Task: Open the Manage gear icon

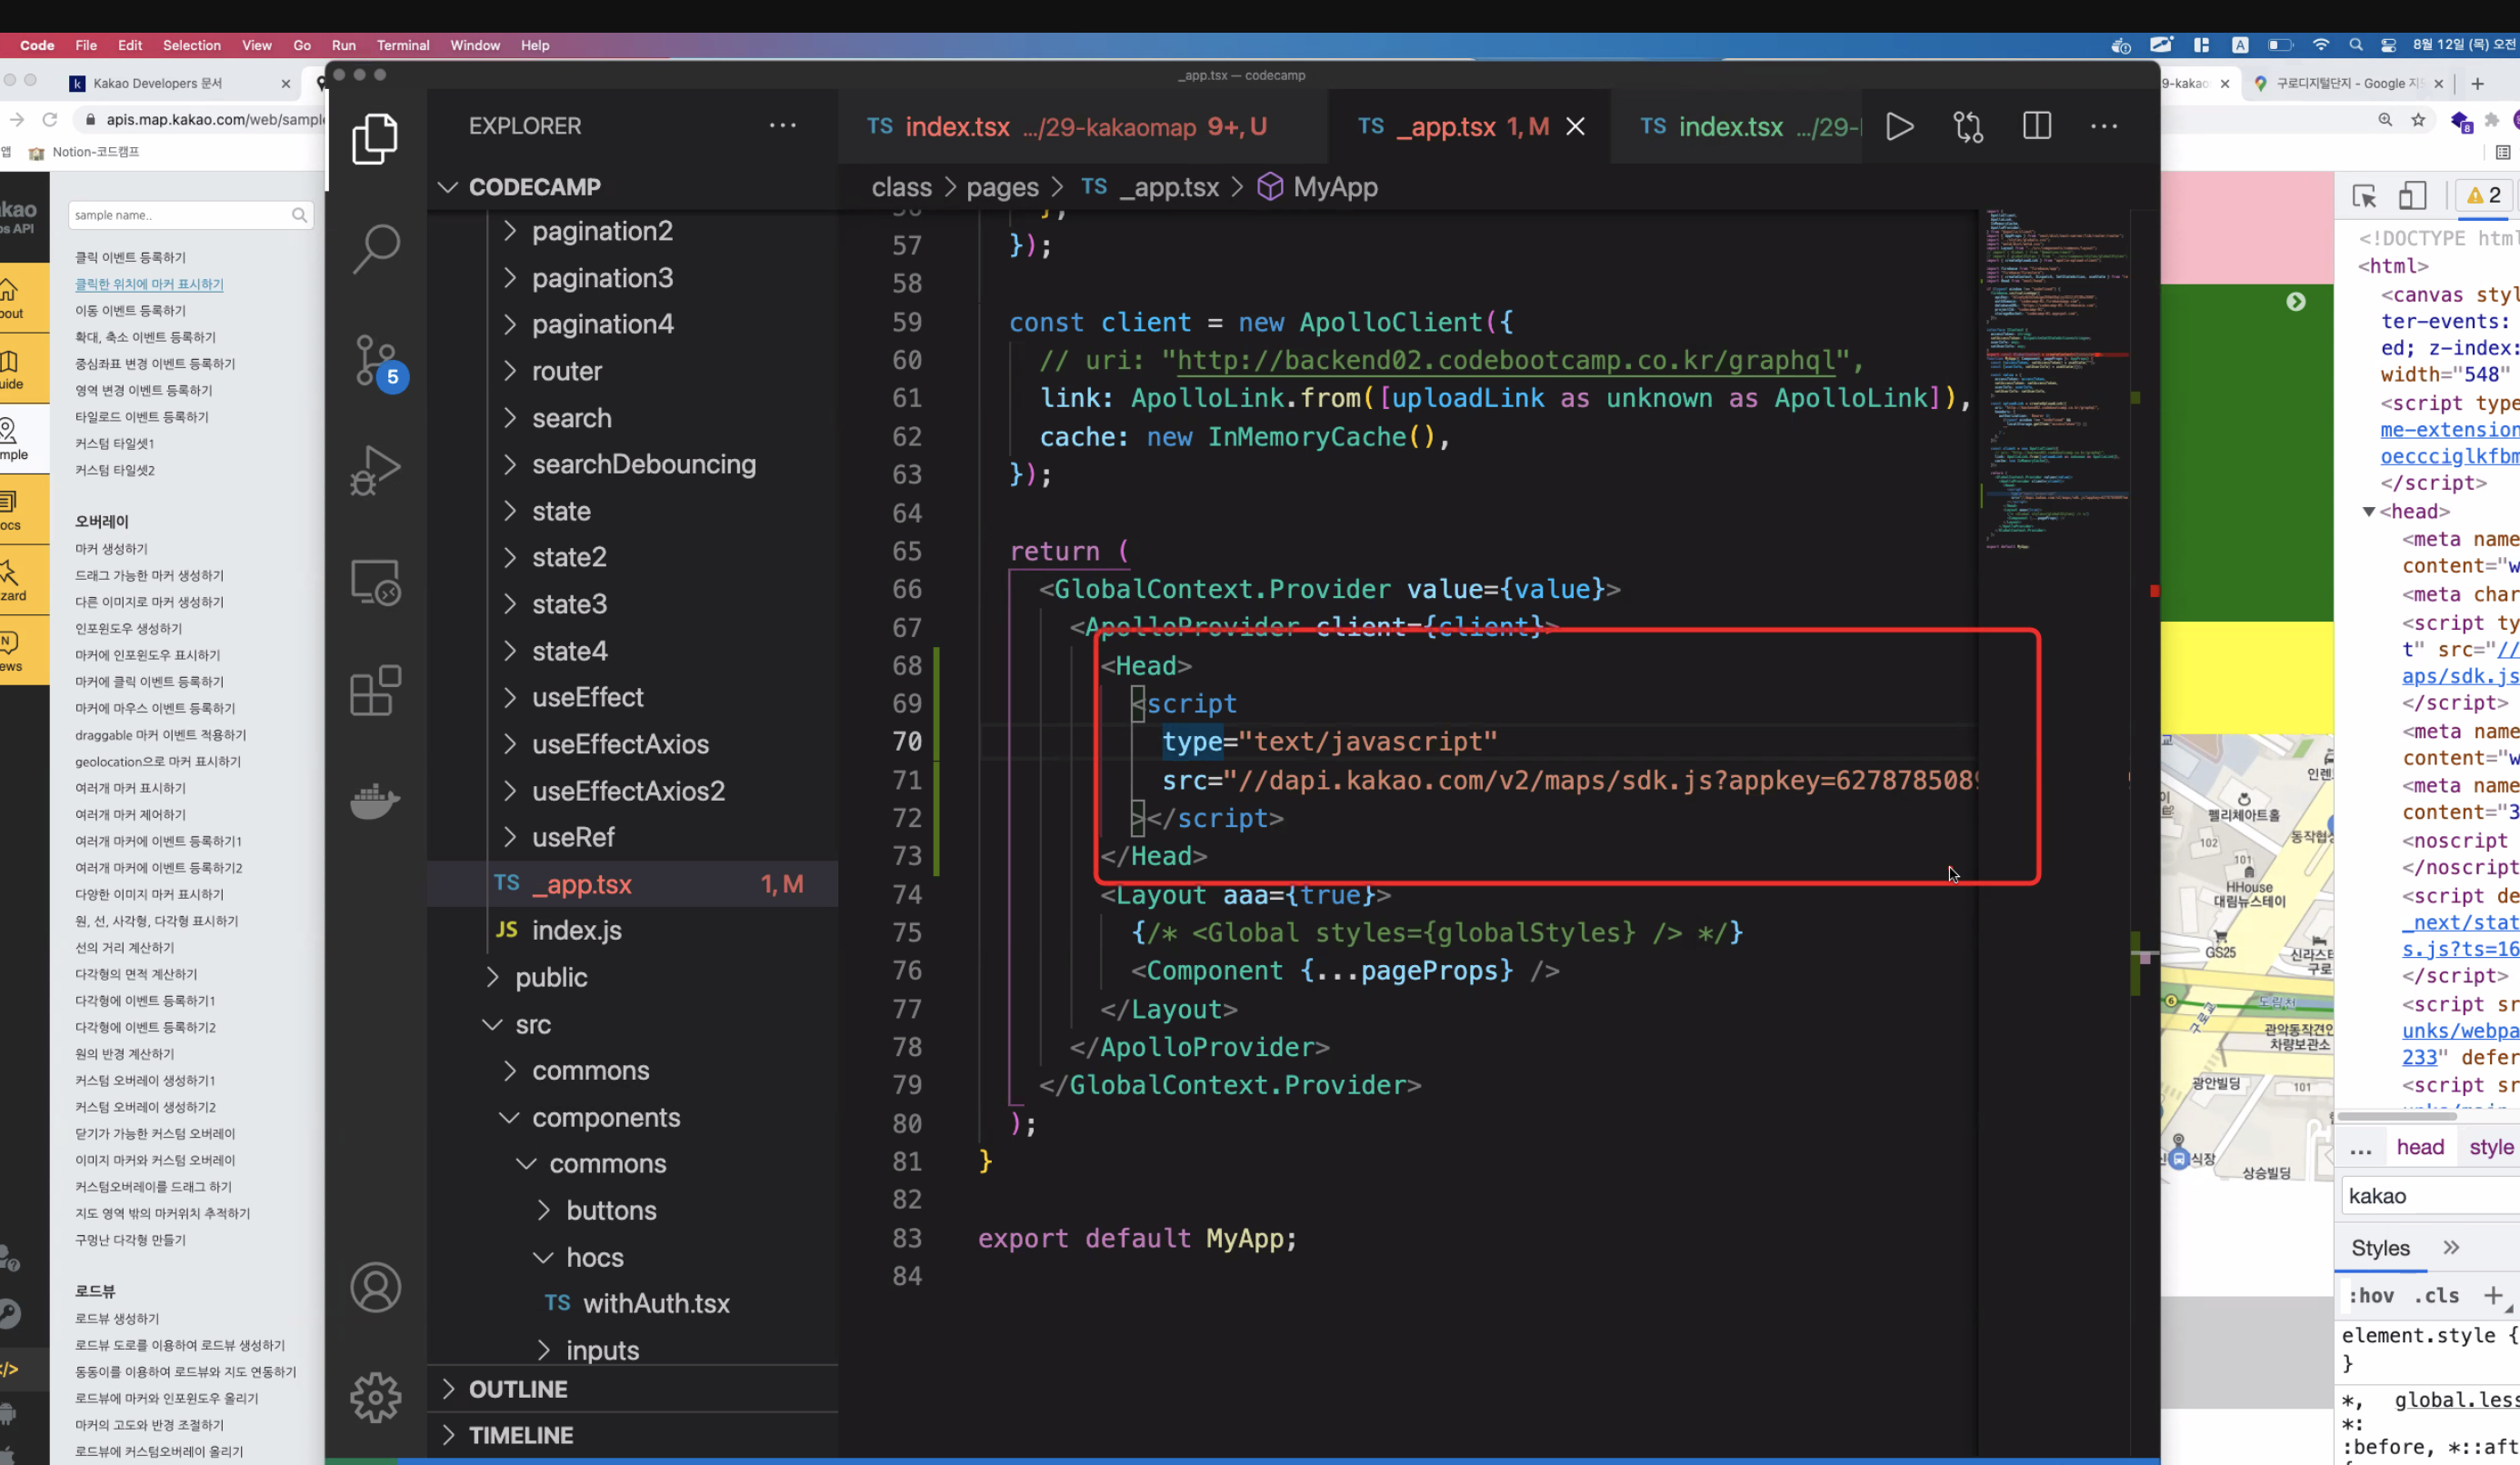Action: click(x=375, y=1396)
